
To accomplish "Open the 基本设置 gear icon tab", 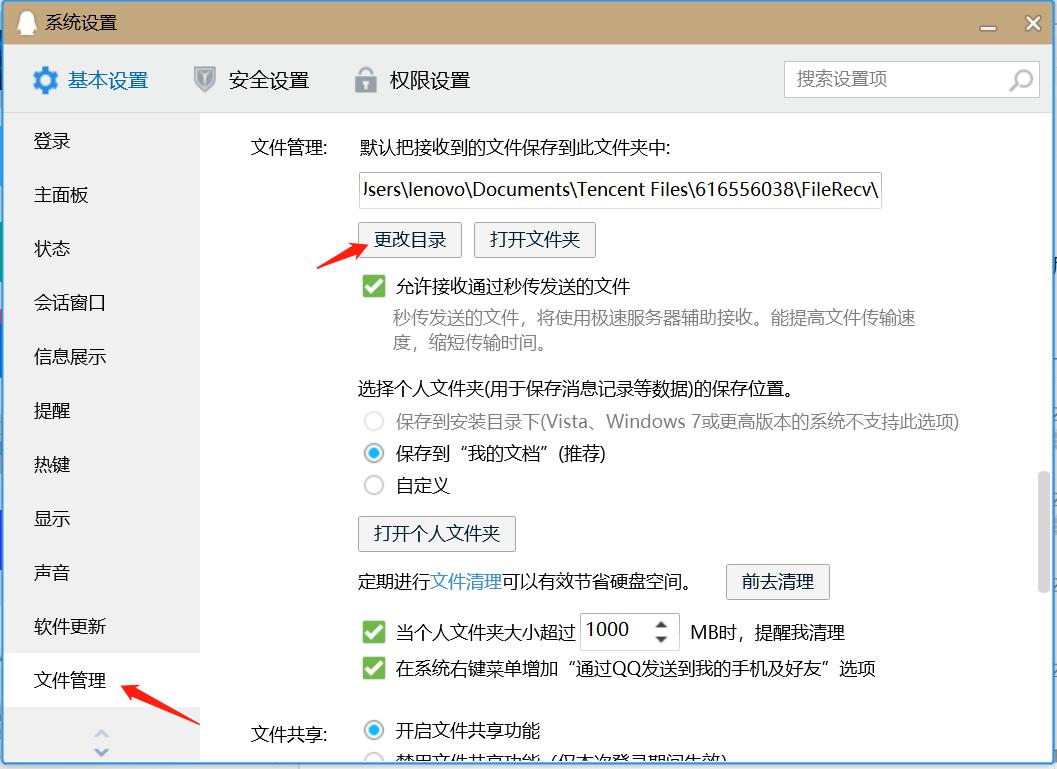I will click(x=45, y=80).
